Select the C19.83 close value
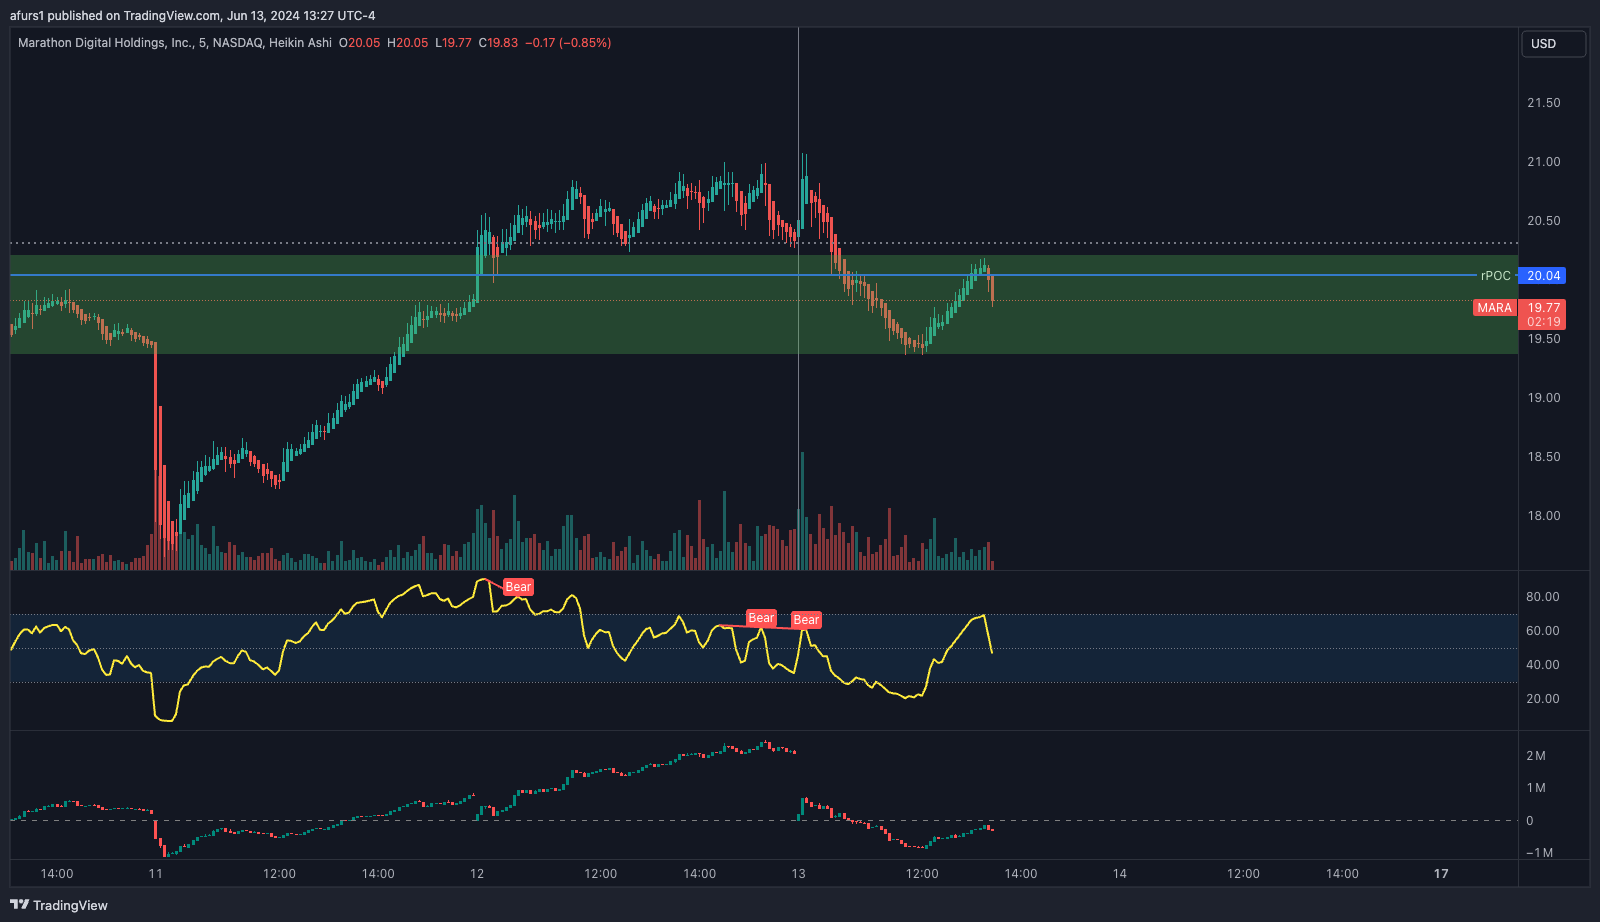Viewport: 1600px width, 922px height. (x=498, y=43)
